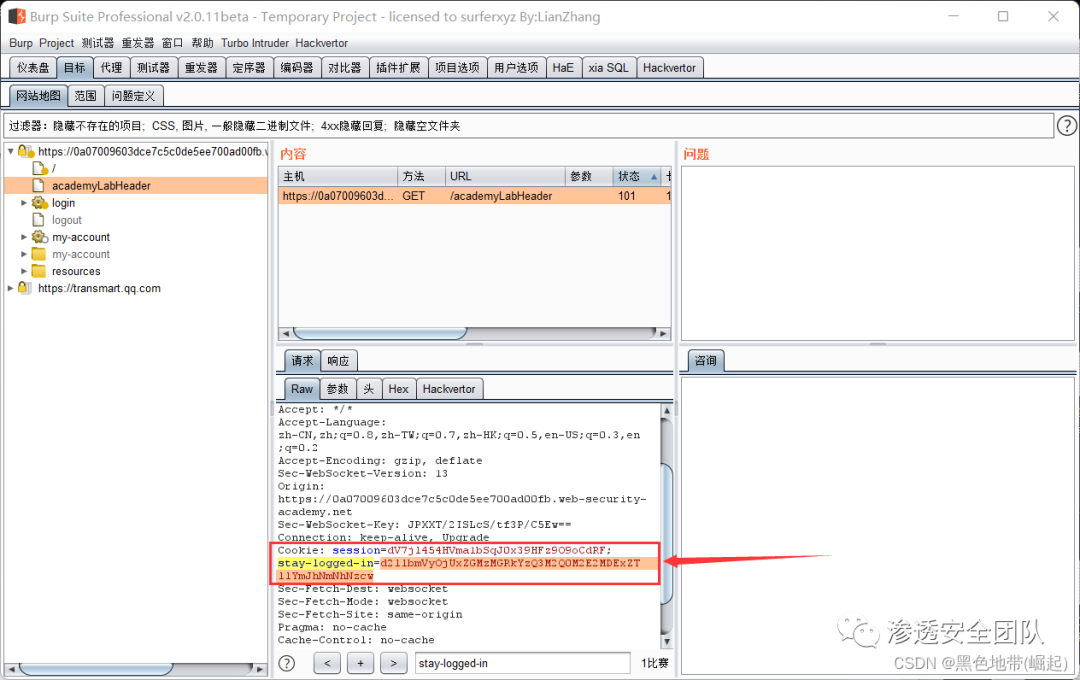Click the 参数 column header in table
The height and width of the screenshot is (680, 1080).
590,176
